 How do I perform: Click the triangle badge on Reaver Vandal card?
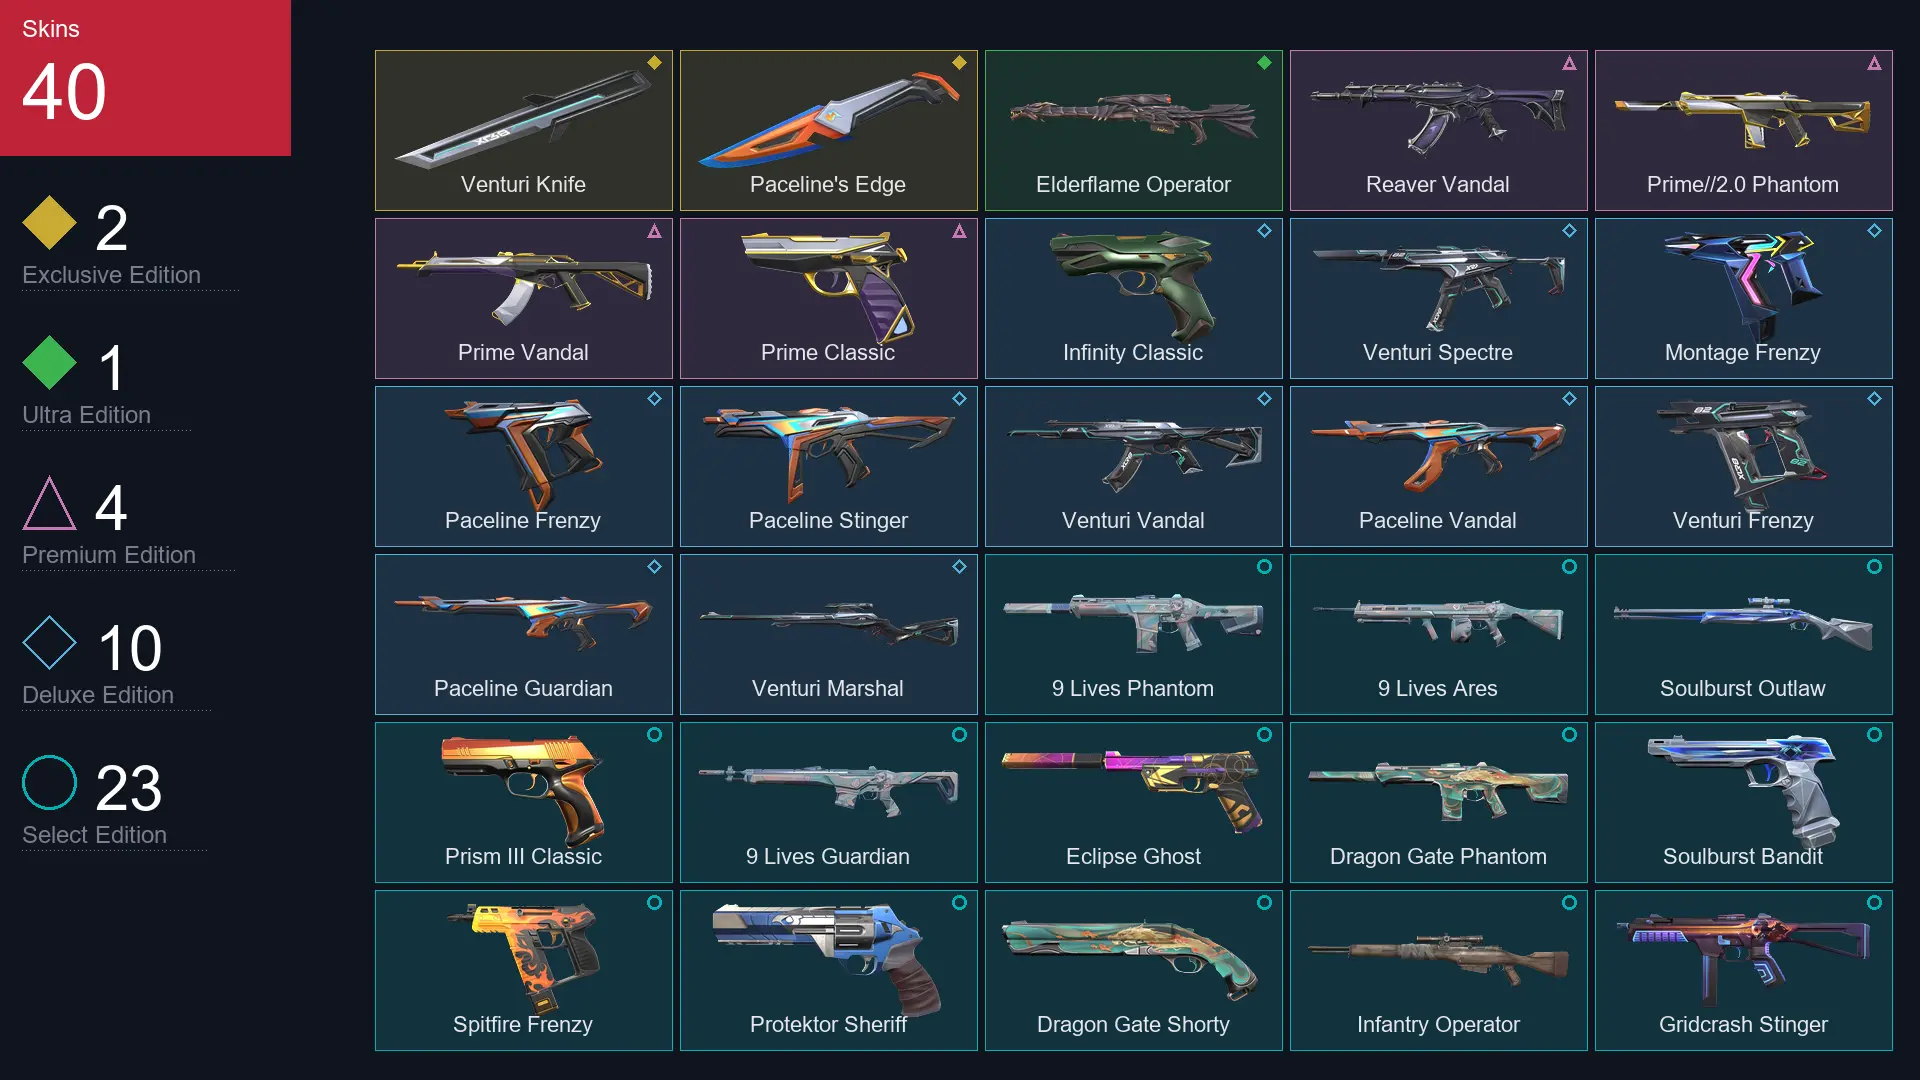[1569, 63]
